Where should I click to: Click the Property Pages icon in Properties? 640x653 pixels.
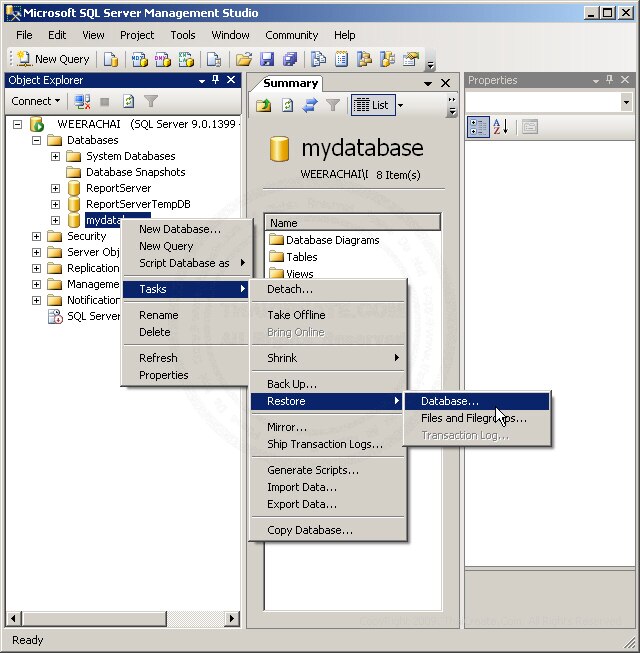click(x=530, y=127)
